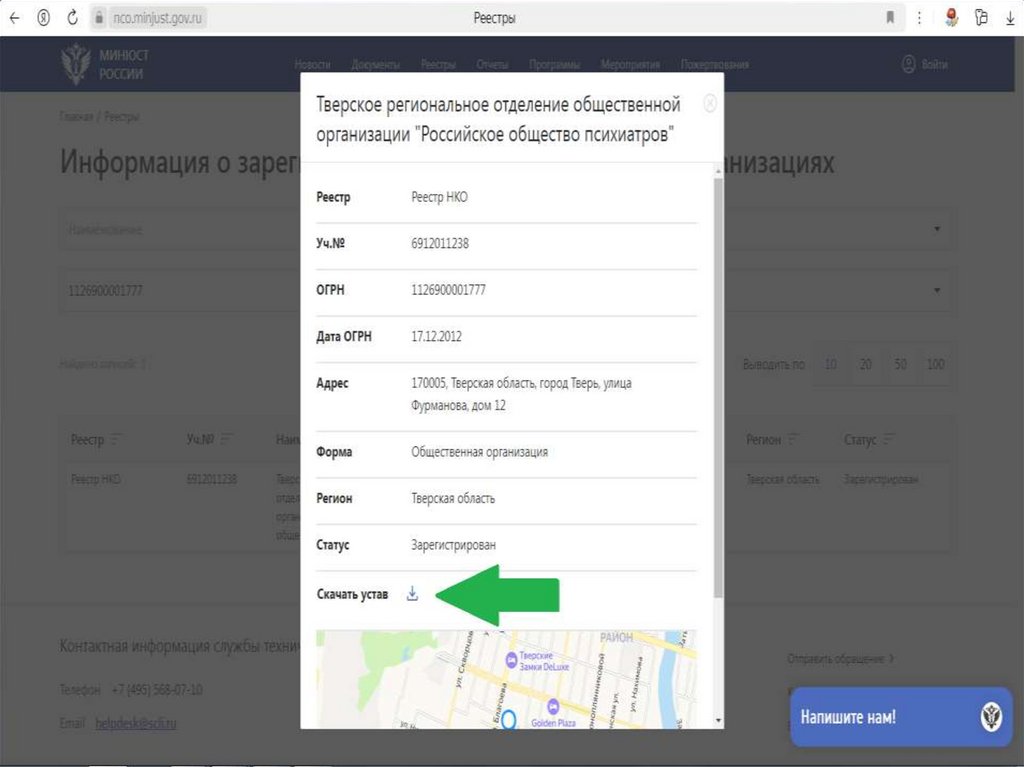
Task: Click the Главная breadcrumb link
Action: [x=76, y=116]
